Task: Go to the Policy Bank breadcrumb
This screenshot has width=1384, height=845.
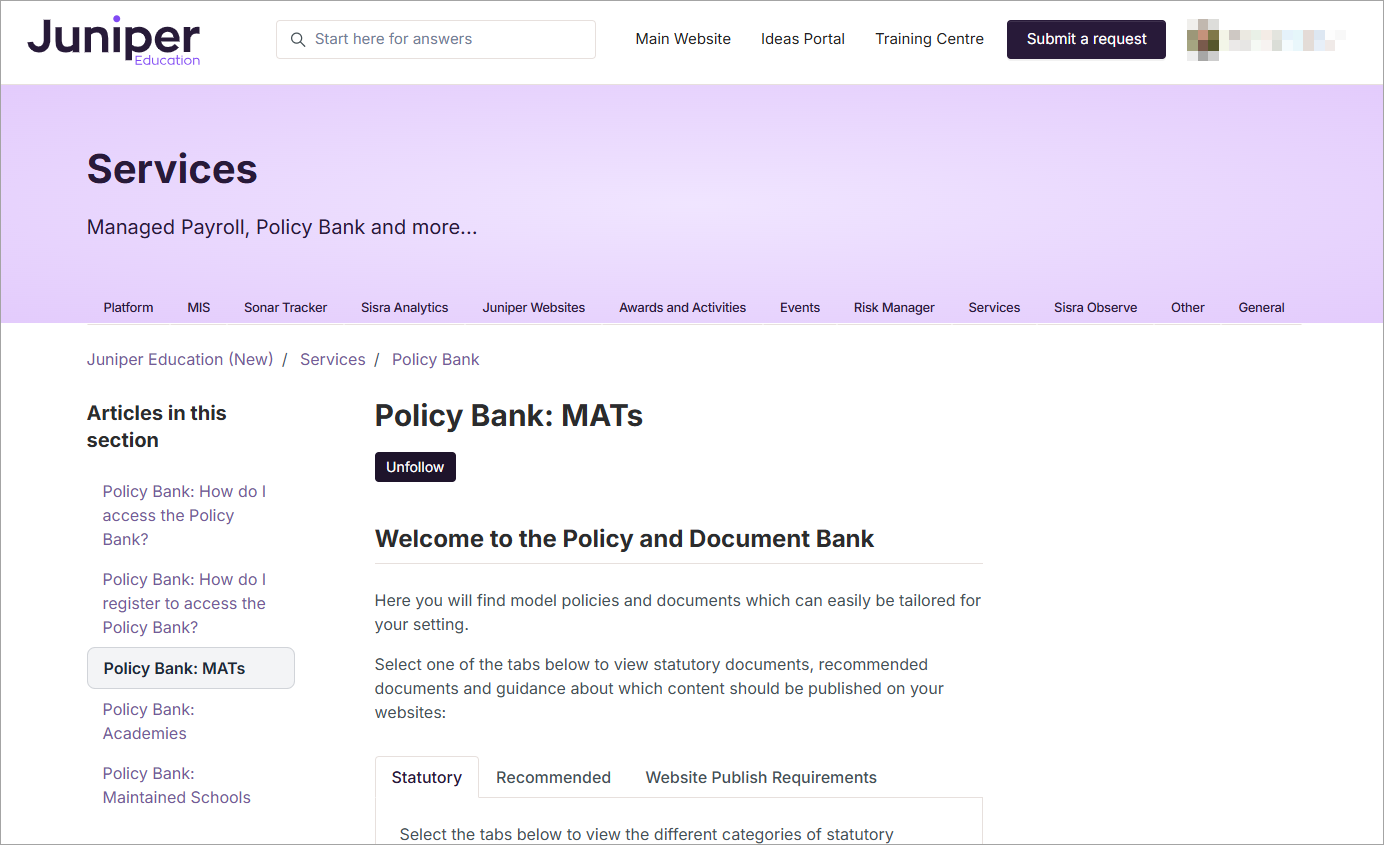Action: click(x=436, y=359)
